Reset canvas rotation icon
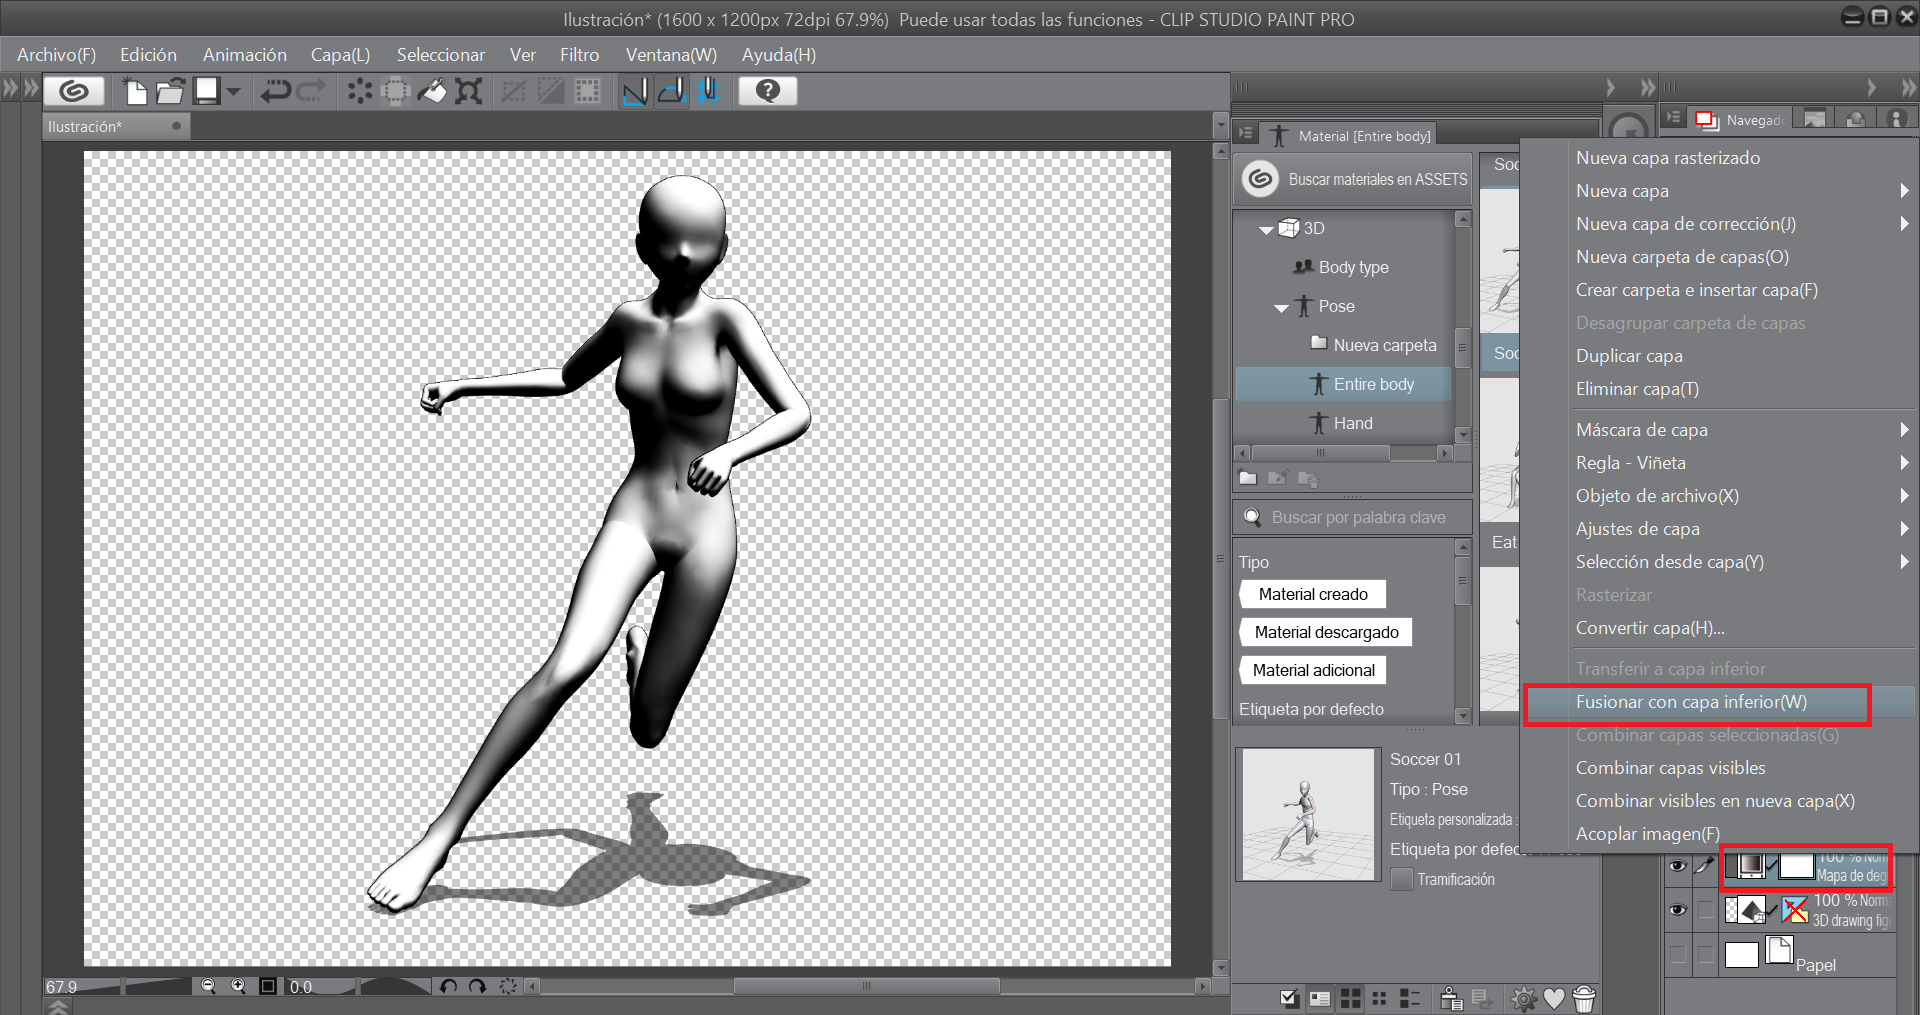The height and width of the screenshot is (1015, 1920). (508, 986)
